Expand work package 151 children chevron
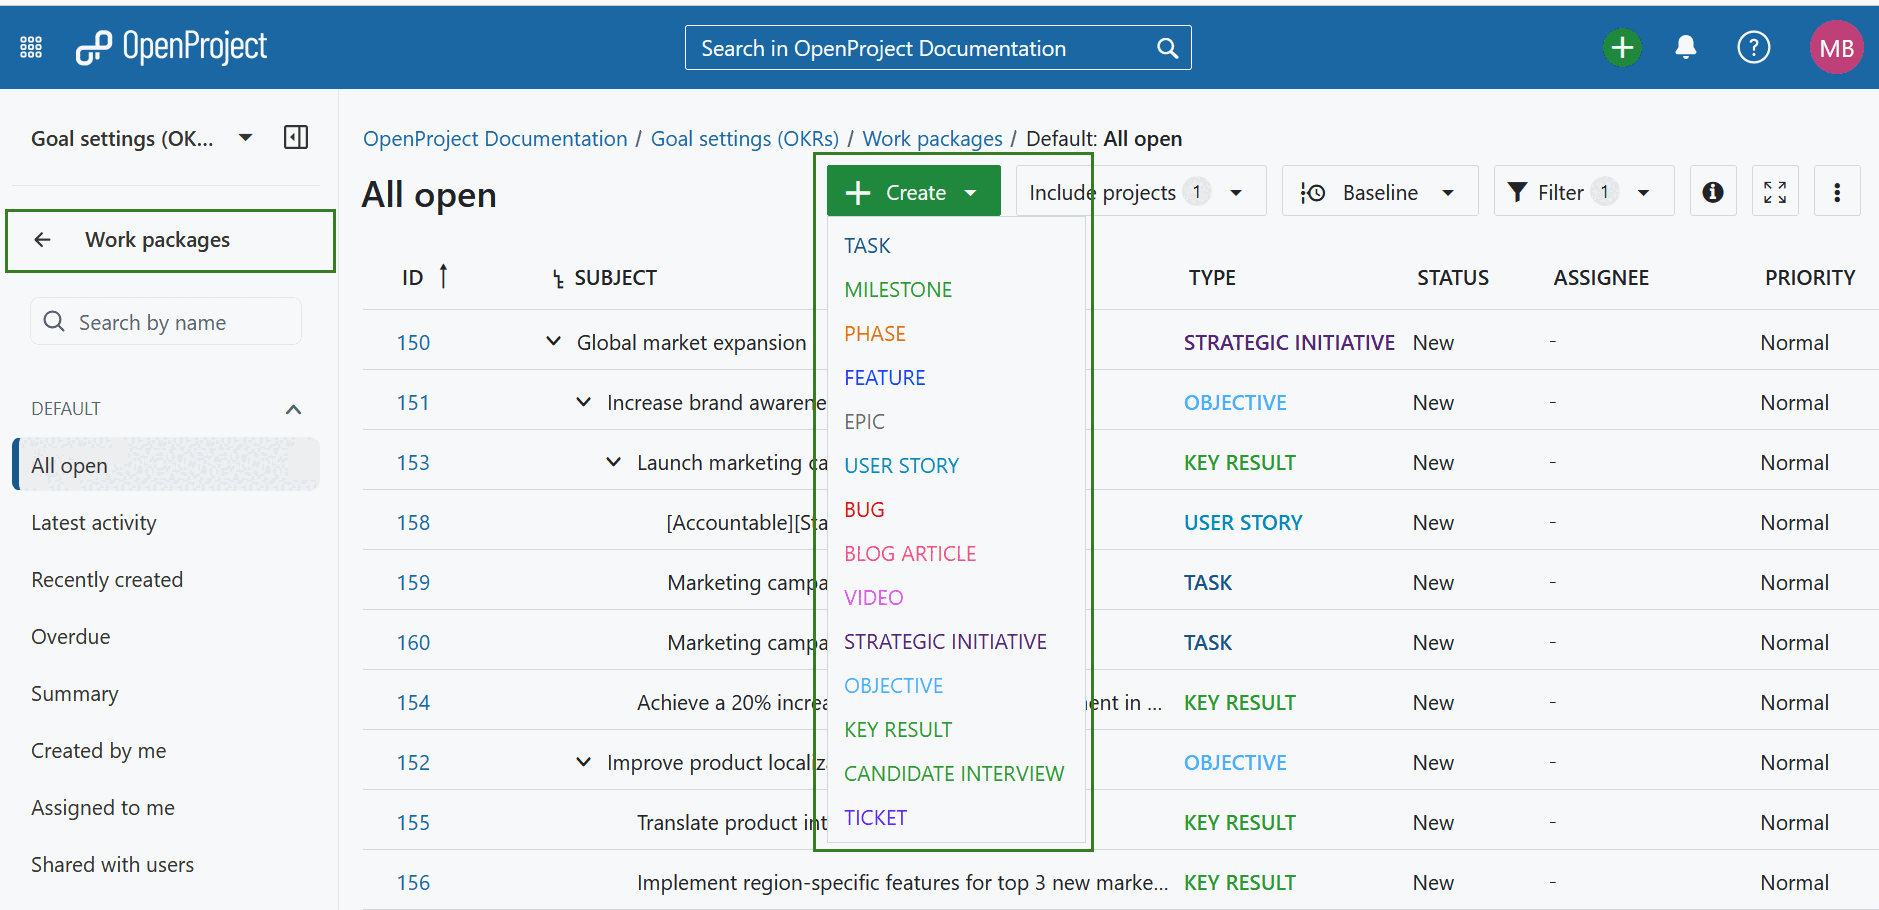The height and width of the screenshot is (910, 1879). pos(583,401)
